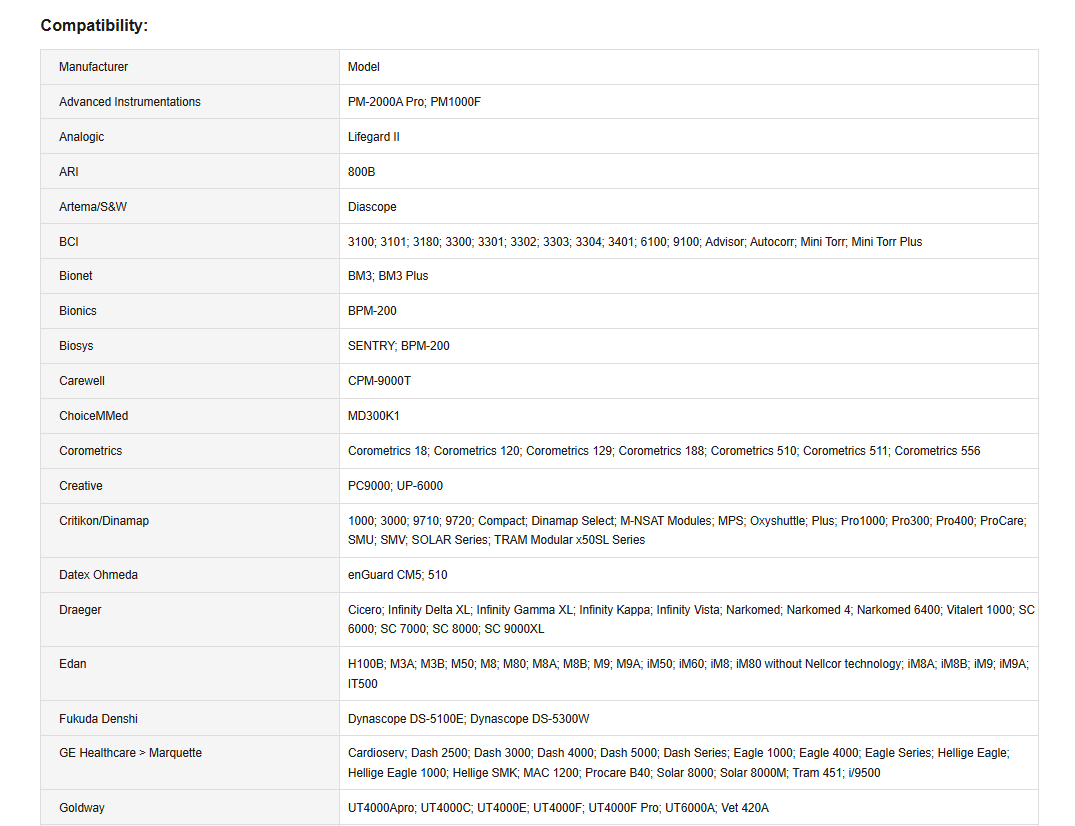1075x826 pixels.
Task: Select the GE Healthcare > Marquette cell
Action: 130,753
